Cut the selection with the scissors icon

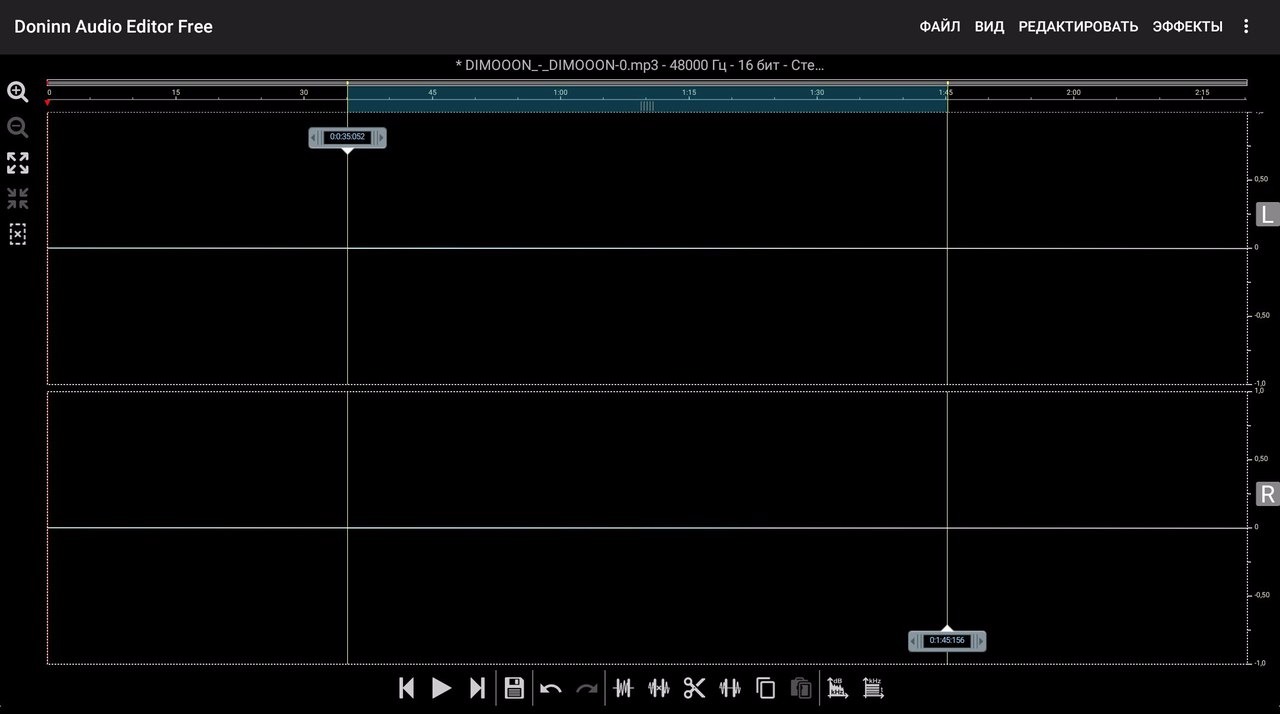pos(694,688)
